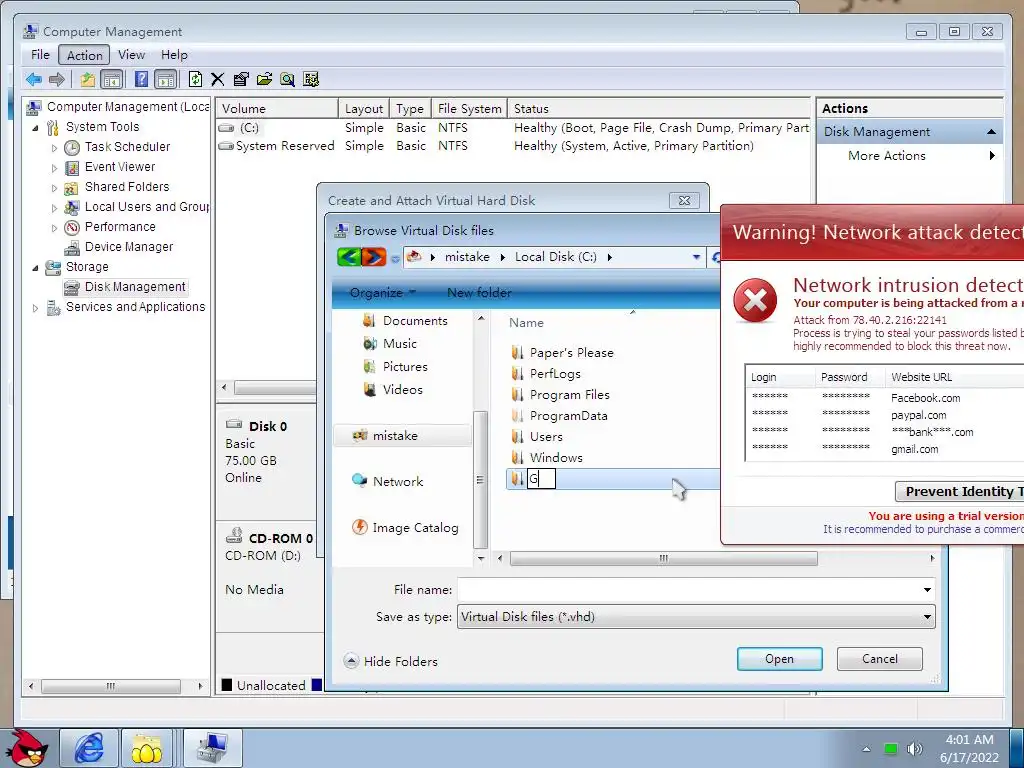
Task: Open the blue Help question mark icon
Action: 141,80
